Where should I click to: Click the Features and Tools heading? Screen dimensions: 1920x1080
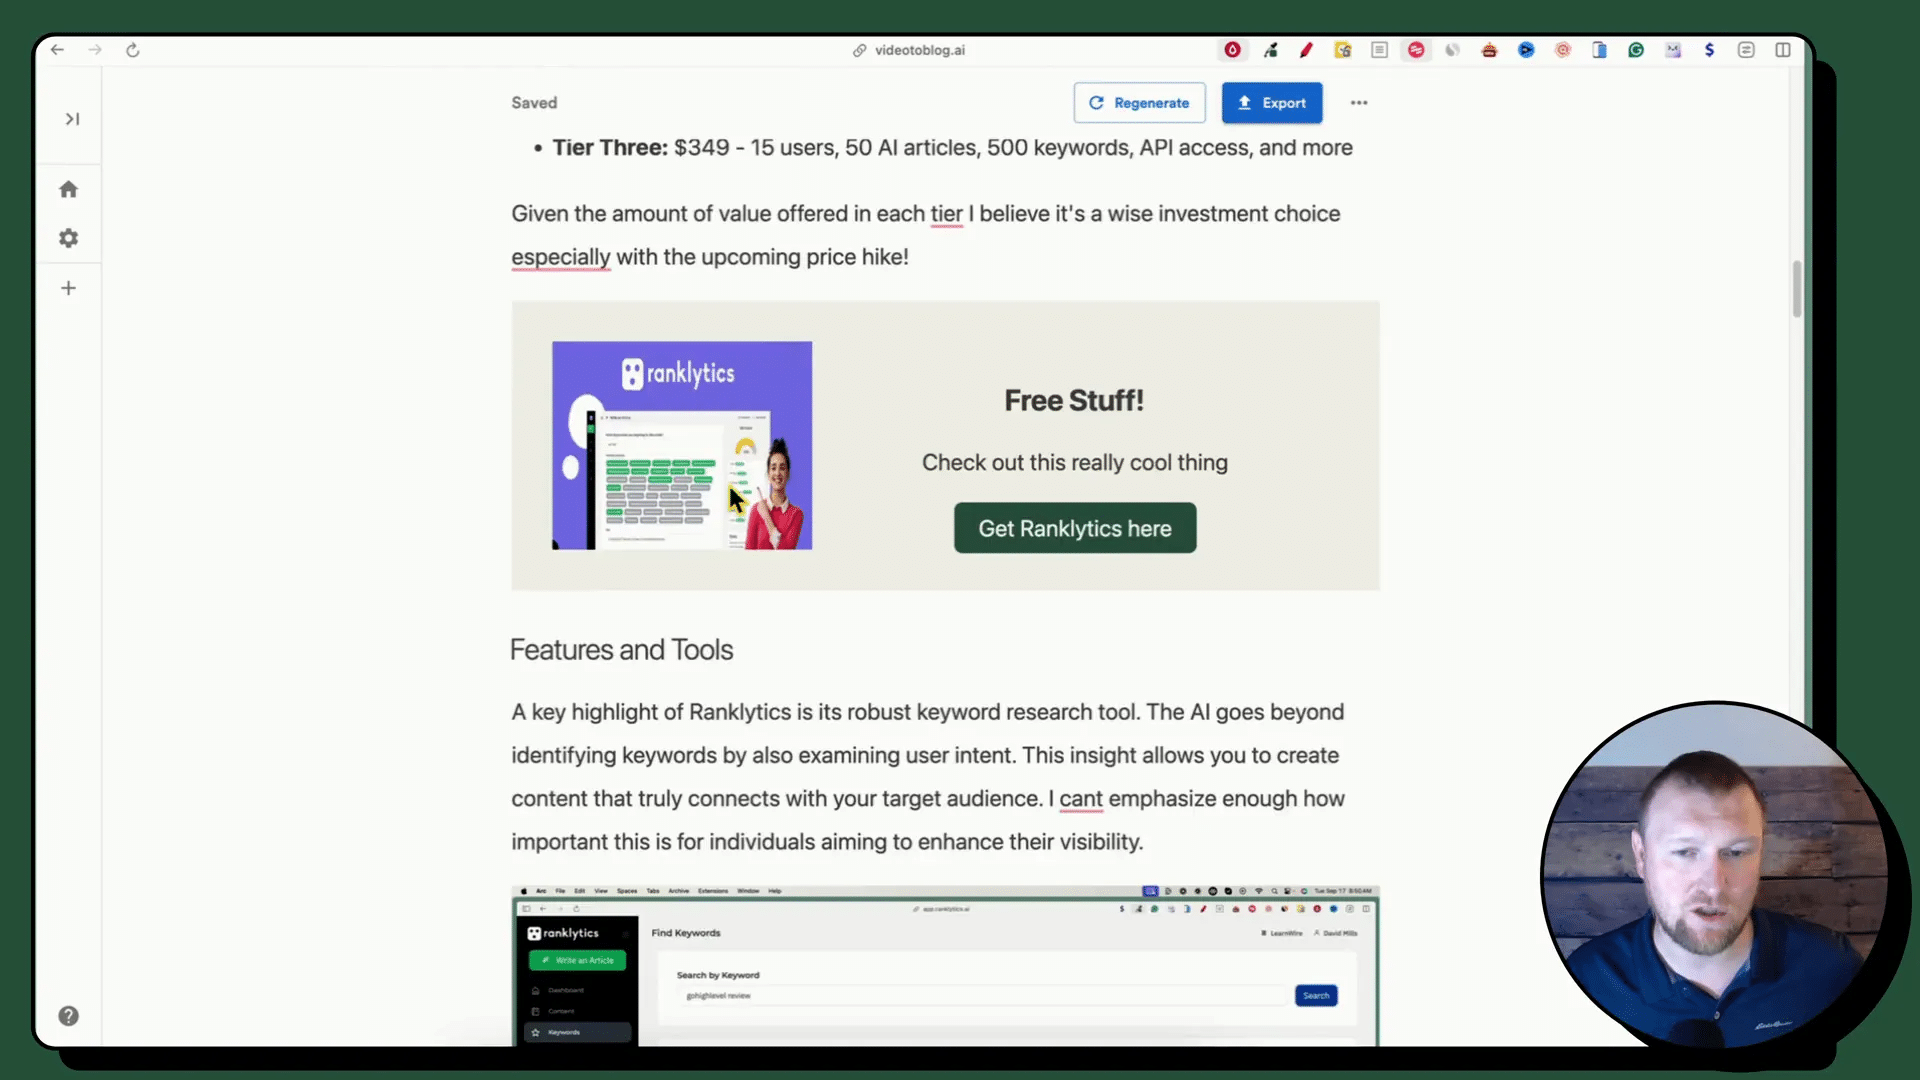(621, 650)
